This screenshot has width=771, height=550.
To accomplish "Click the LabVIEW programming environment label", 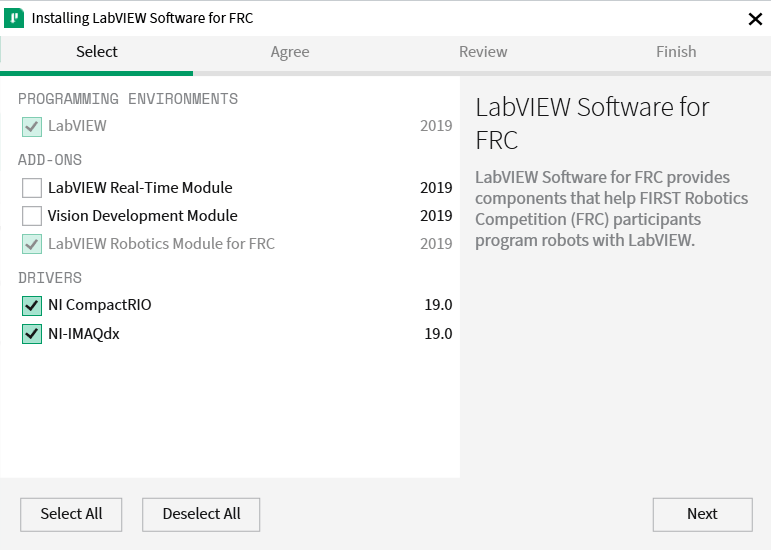I will point(77,126).
